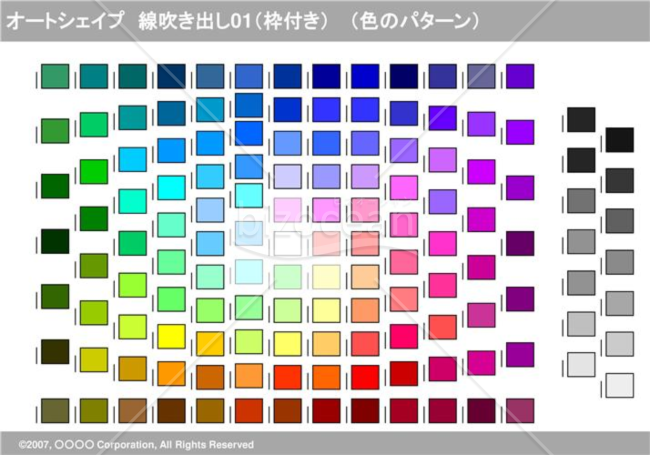Choose the darkest plum swatch in rightmost color column

[x=520, y=244]
